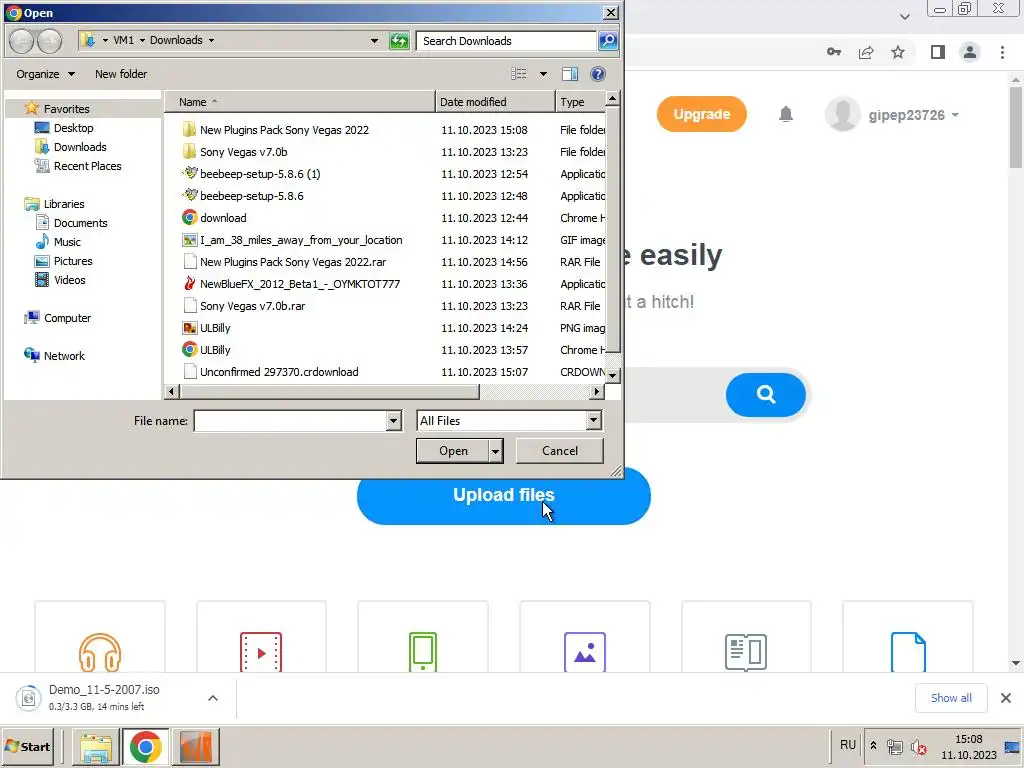The width and height of the screenshot is (1024, 768).
Task: Select the mobile apps category icon
Action: click(x=423, y=652)
